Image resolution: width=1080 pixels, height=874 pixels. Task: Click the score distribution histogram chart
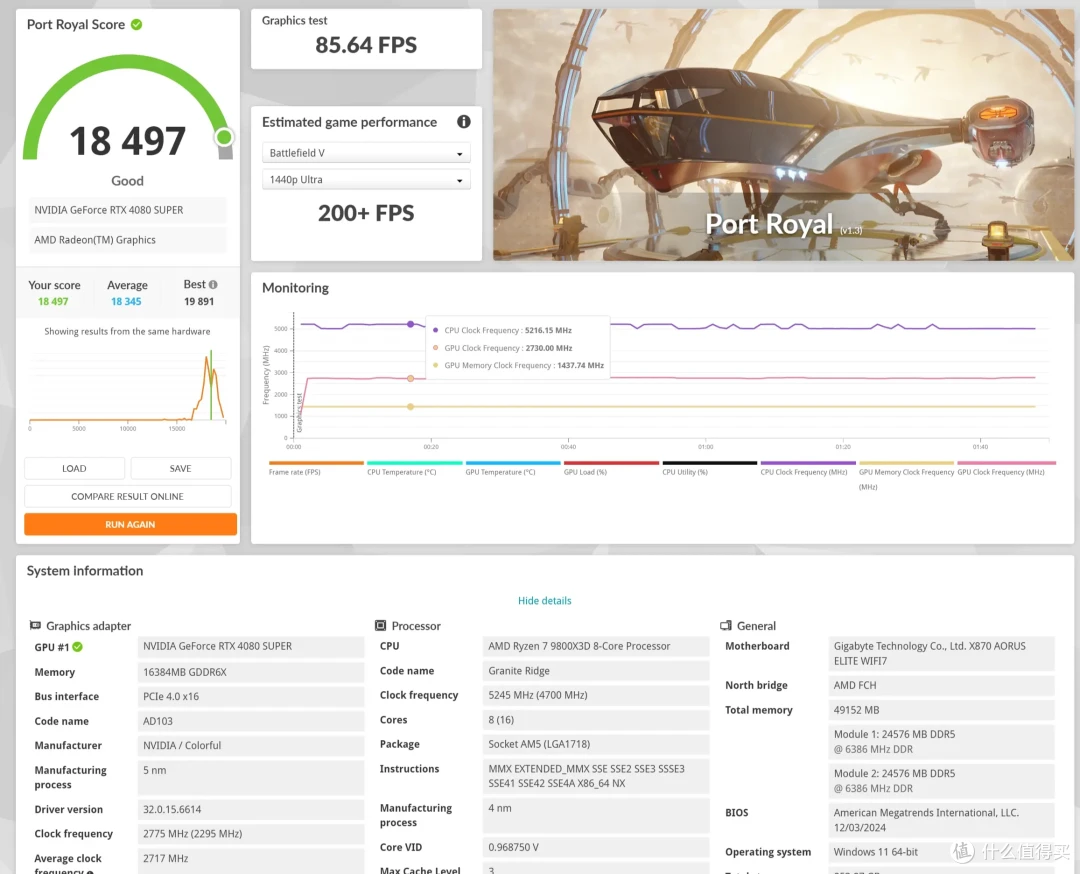coord(127,389)
